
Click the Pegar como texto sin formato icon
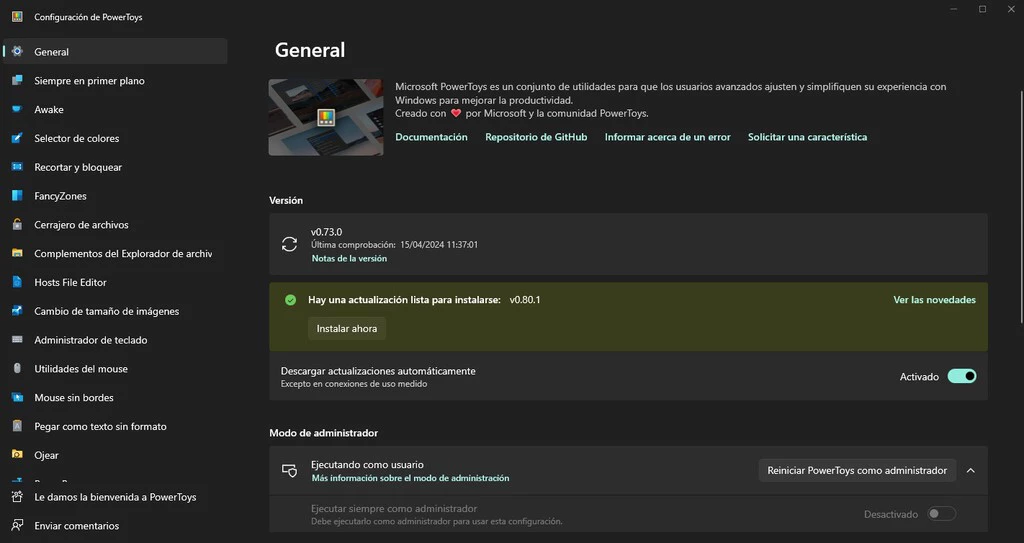pos(18,425)
